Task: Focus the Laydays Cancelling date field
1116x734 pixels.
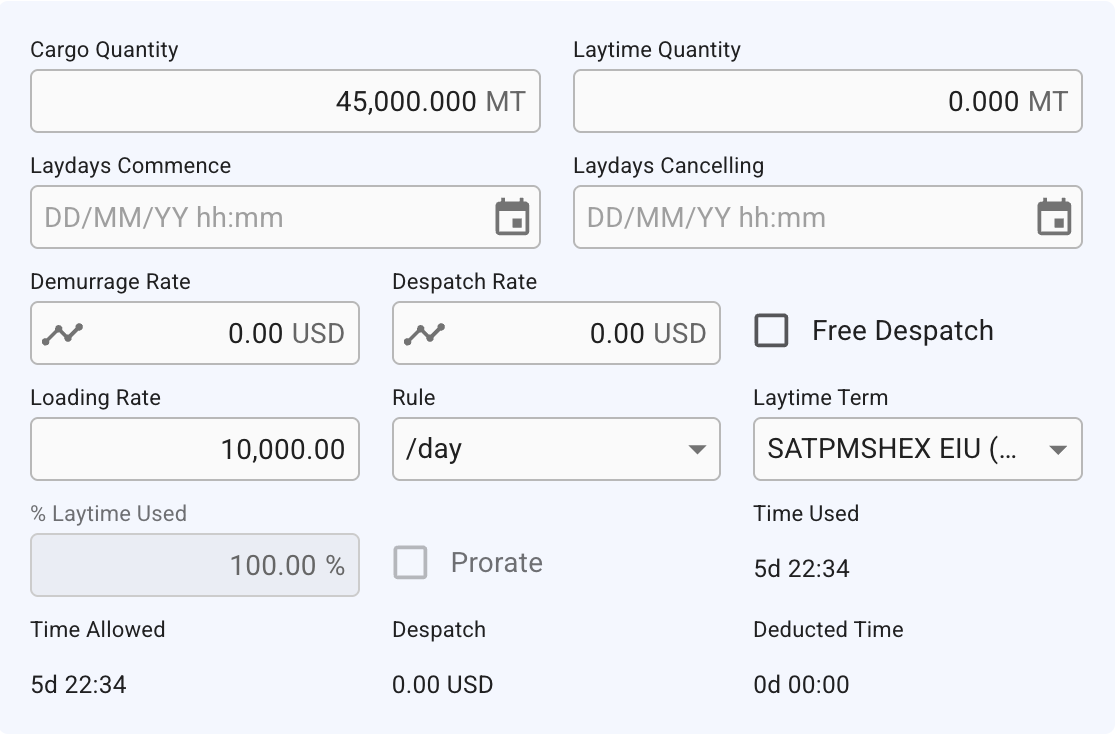Action: (x=800, y=217)
